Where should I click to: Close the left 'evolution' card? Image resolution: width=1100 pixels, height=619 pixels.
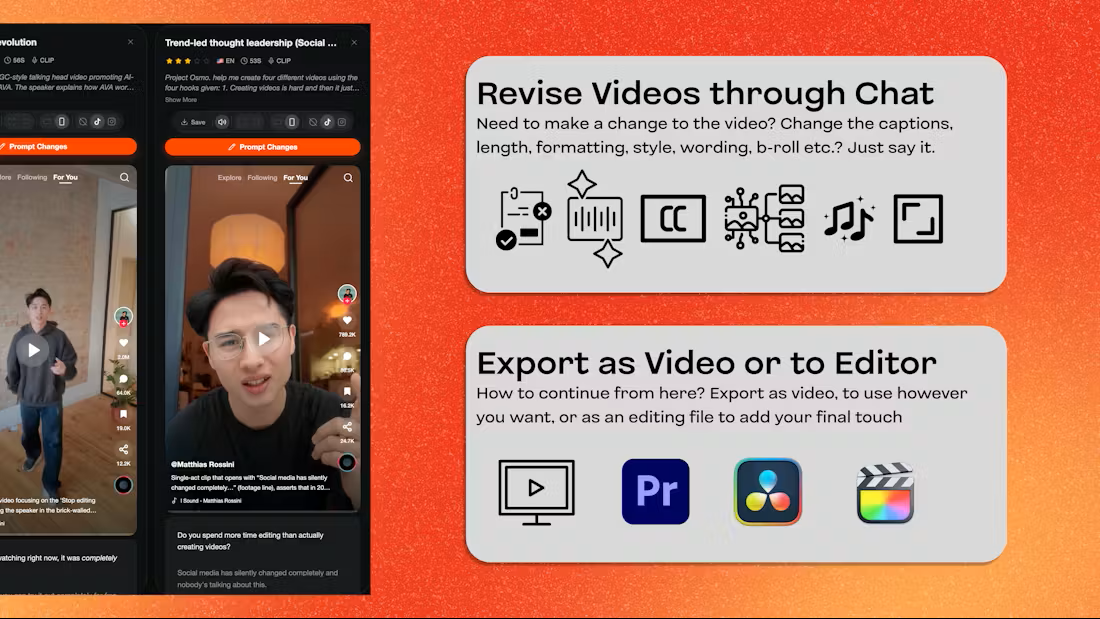pos(130,42)
